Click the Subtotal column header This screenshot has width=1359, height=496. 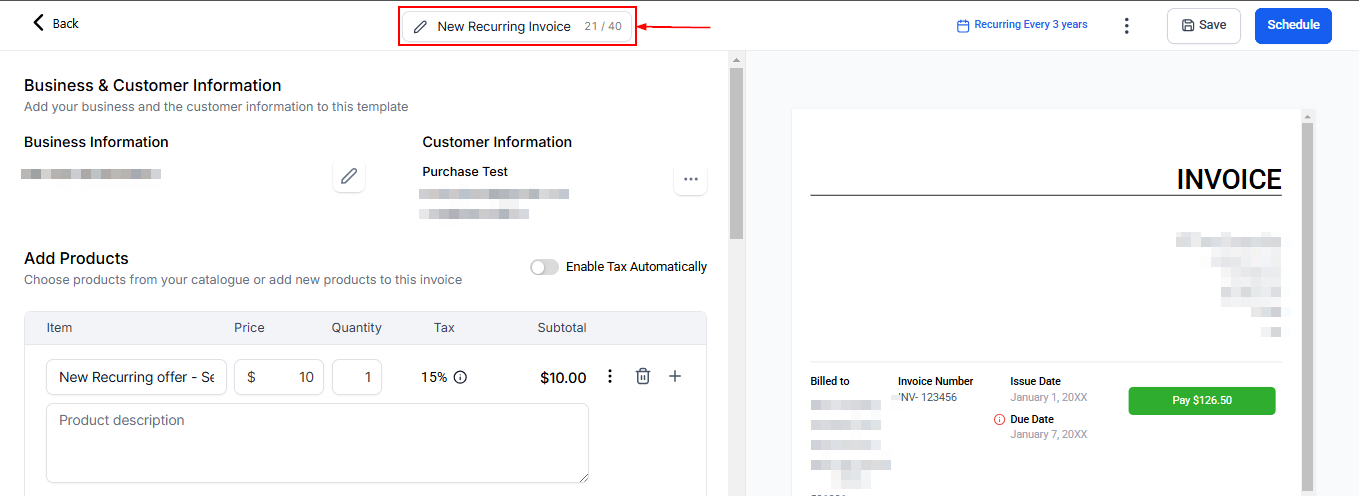click(x=562, y=328)
